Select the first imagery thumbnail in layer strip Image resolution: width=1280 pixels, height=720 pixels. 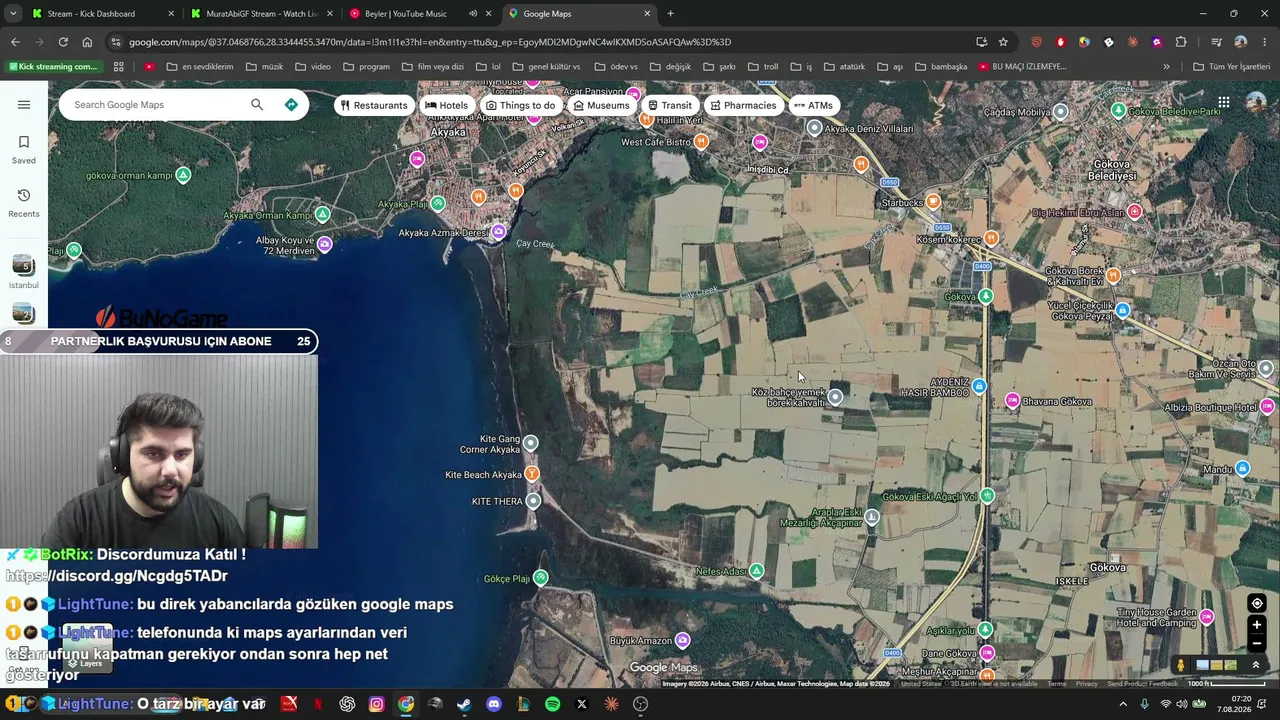point(1202,665)
